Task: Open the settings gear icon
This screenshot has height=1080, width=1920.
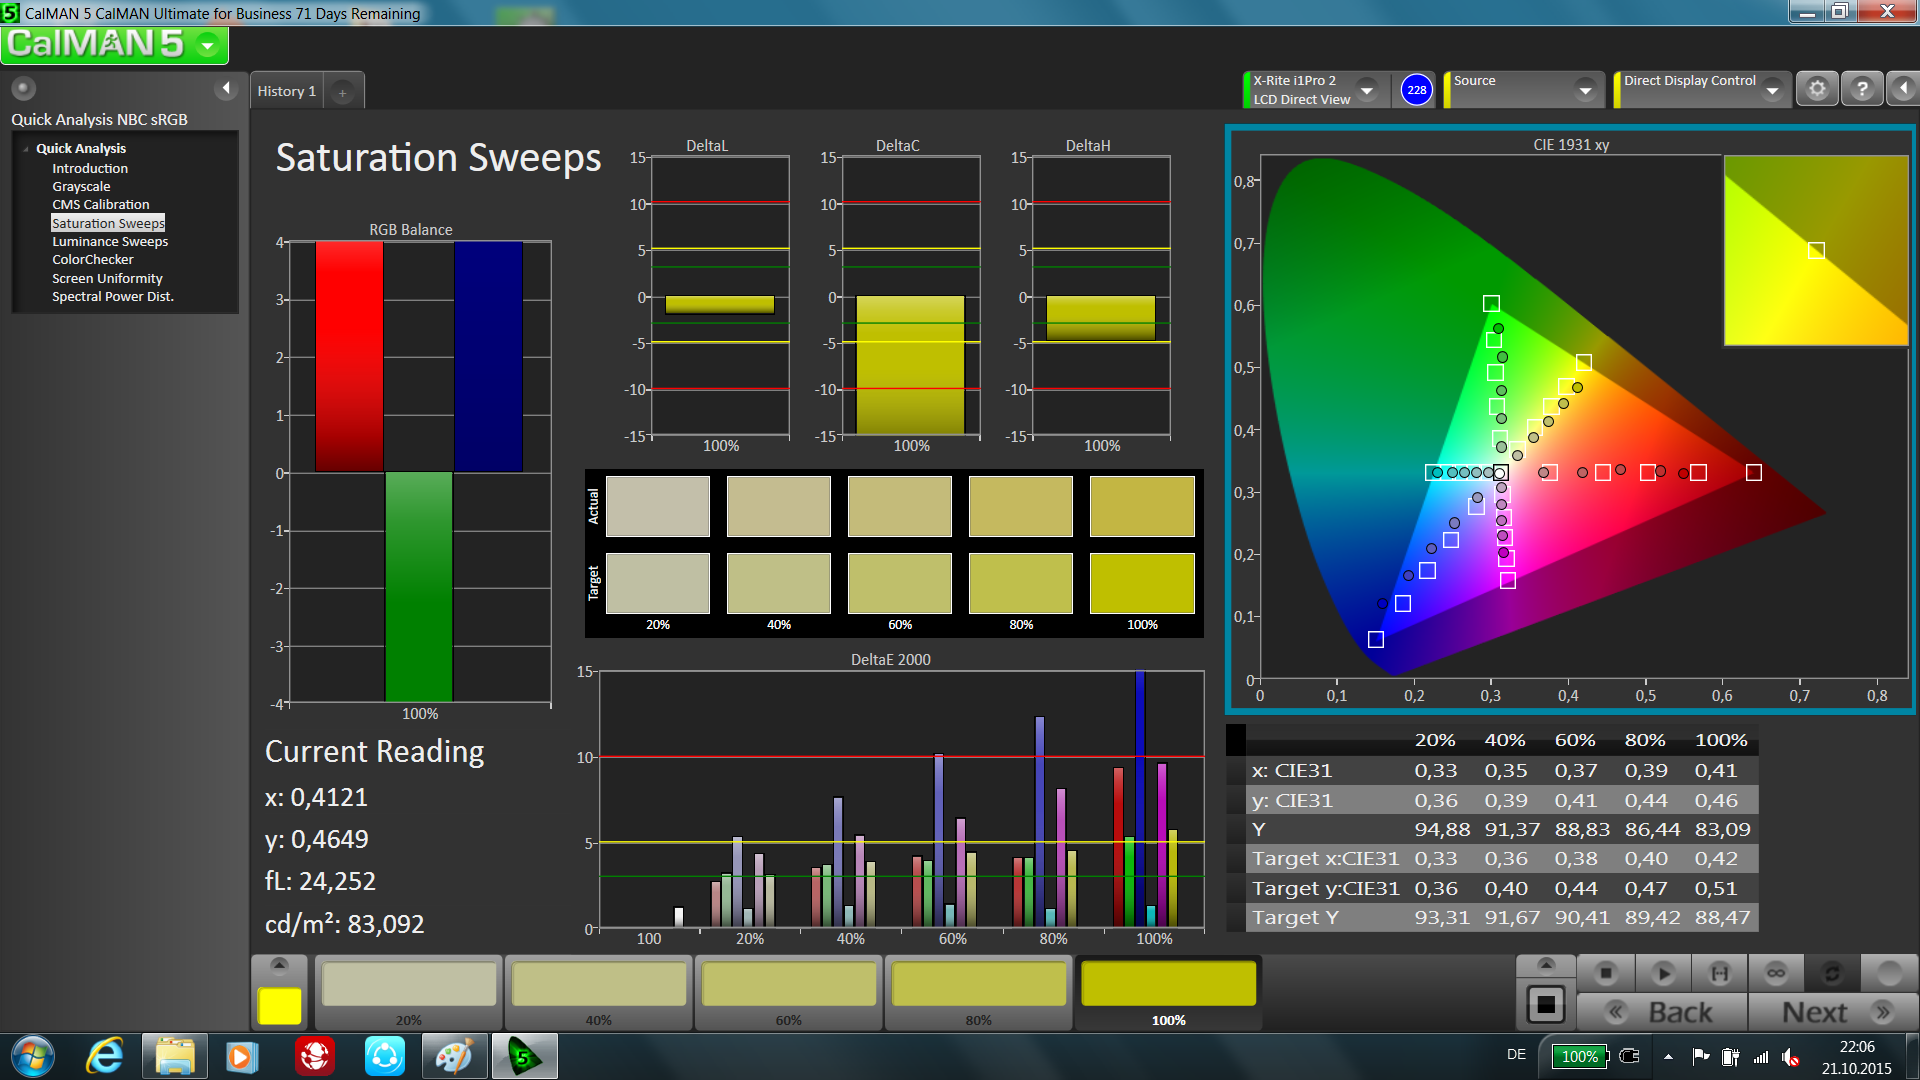Action: (x=1817, y=90)
